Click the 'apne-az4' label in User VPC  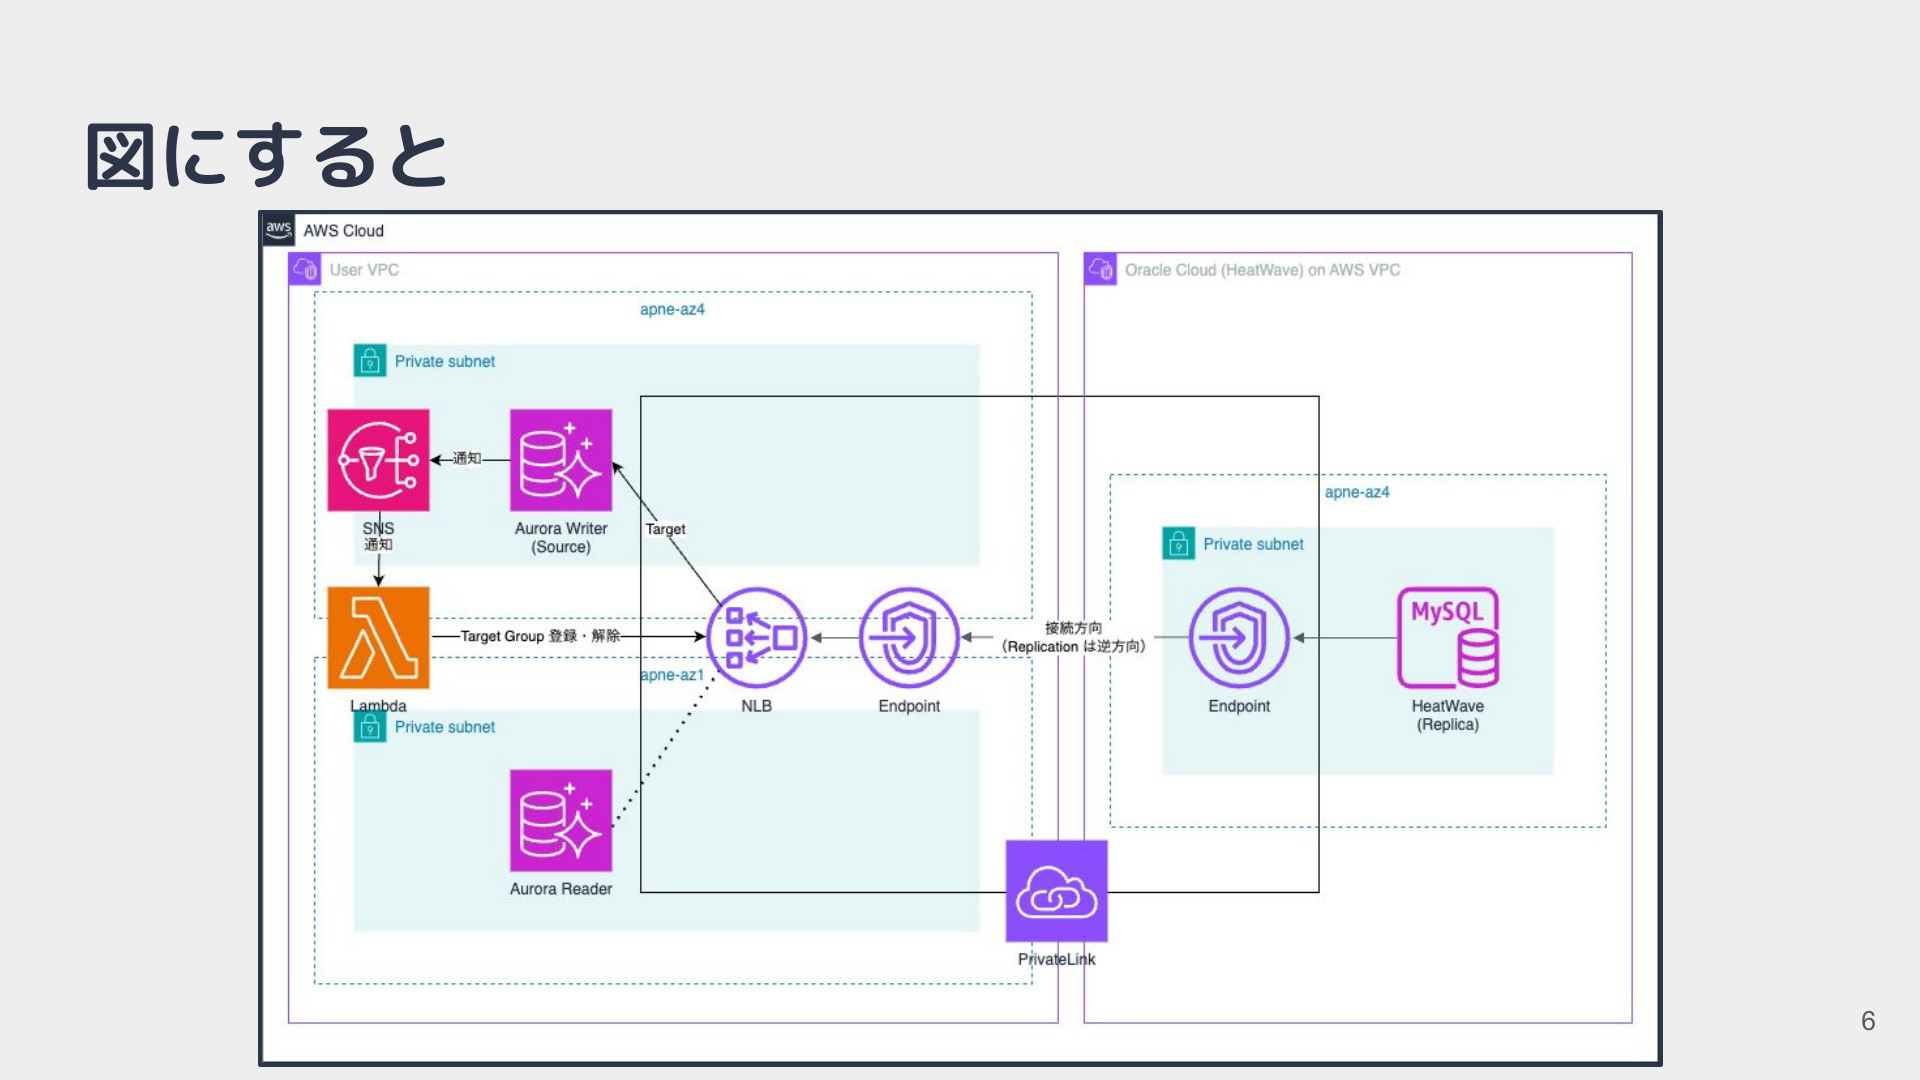[672, 309]
